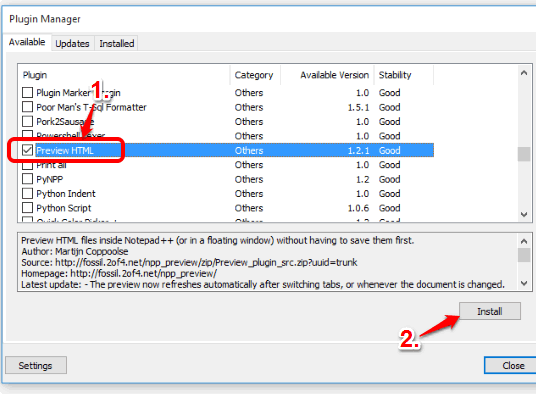Viewport: 536px width, 394px height.
Task: Uncheck the Preview HTML checkbox
Action: pyautogui.click(x=27, y=150)
